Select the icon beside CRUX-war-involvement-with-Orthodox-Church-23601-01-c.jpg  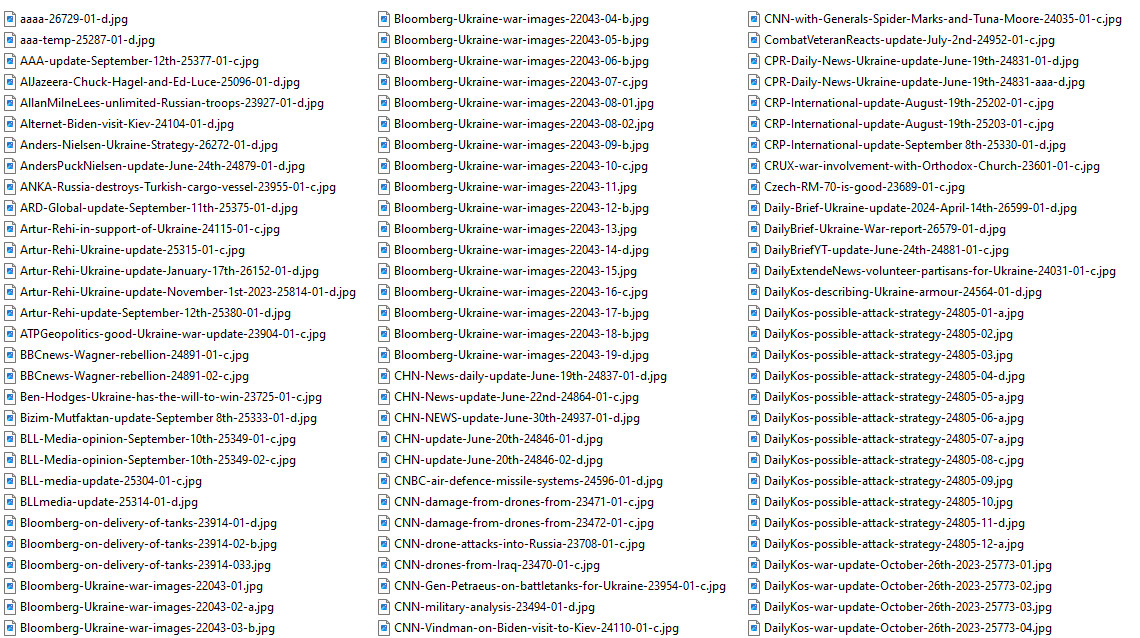(754, 166)
